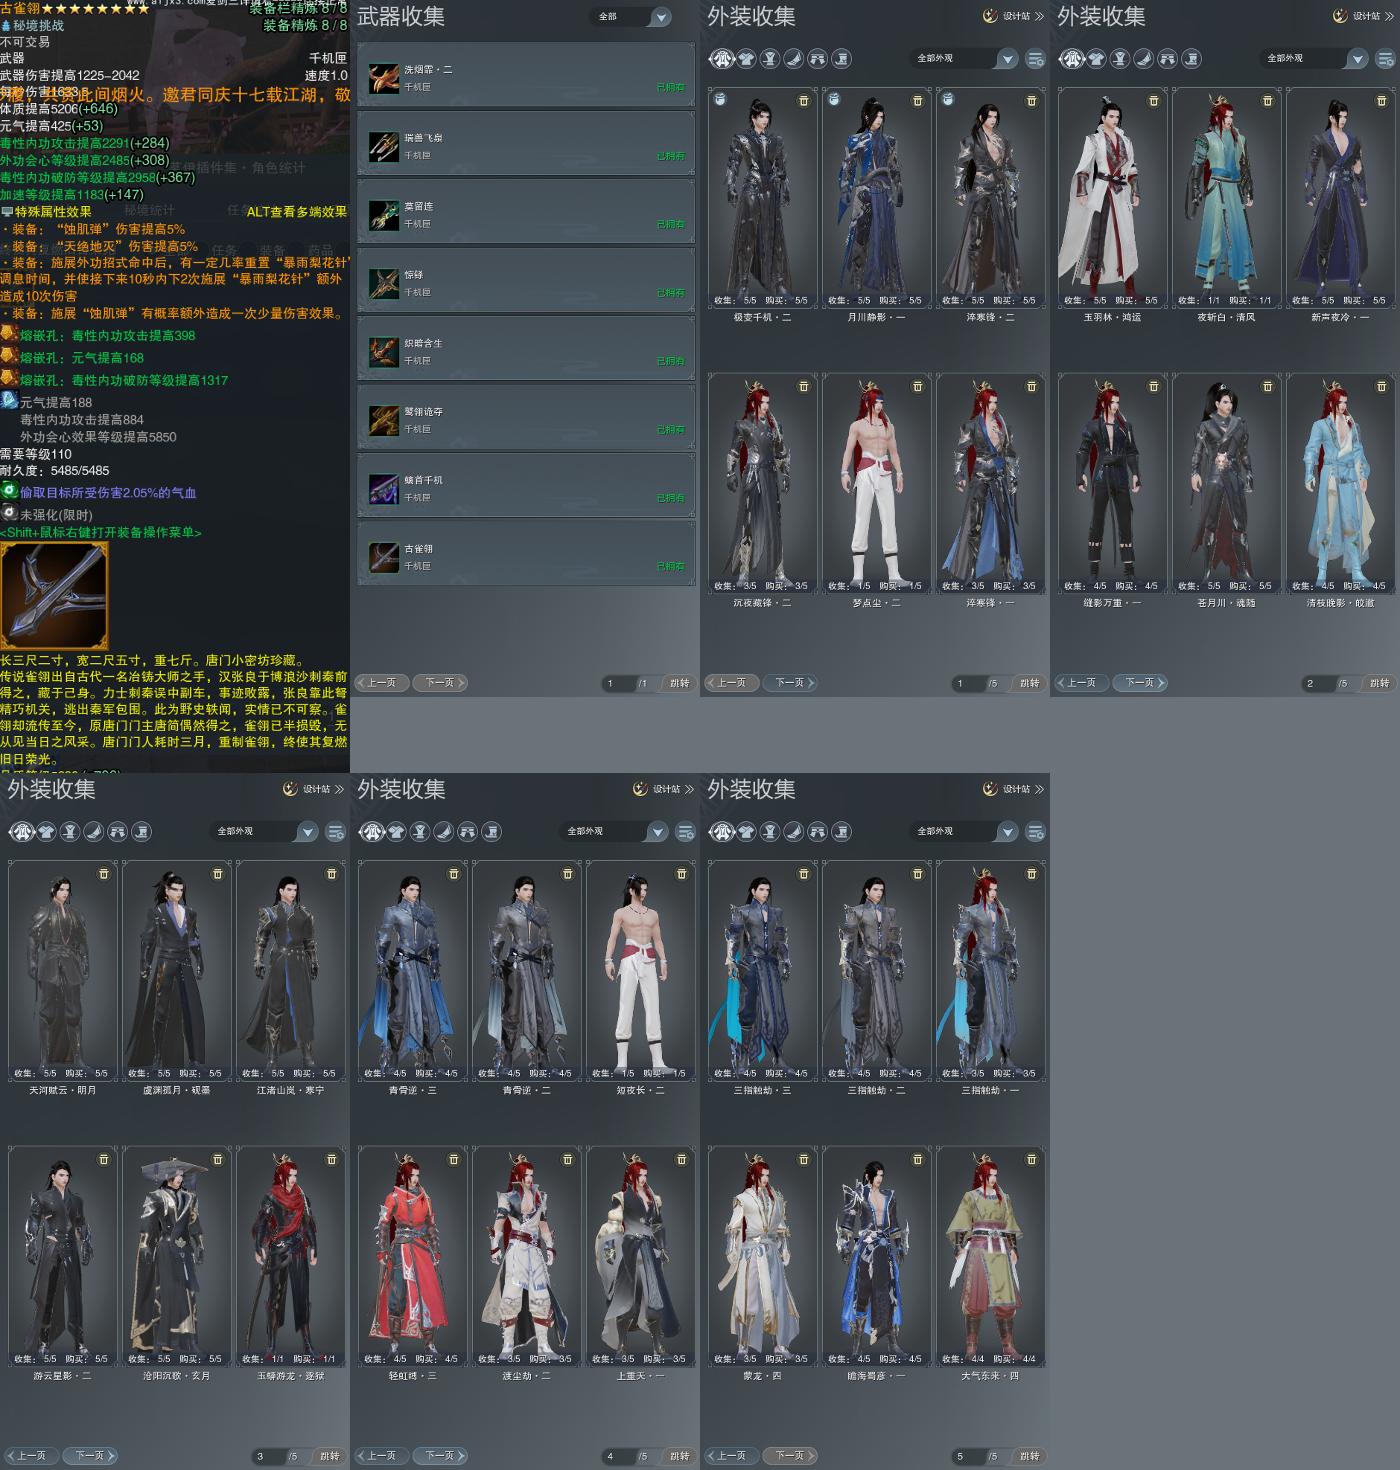This screenshot has height=1470, width=1400.
Task: Click ALT查看多端效果 text in tooltip
Action: (297, 212)
